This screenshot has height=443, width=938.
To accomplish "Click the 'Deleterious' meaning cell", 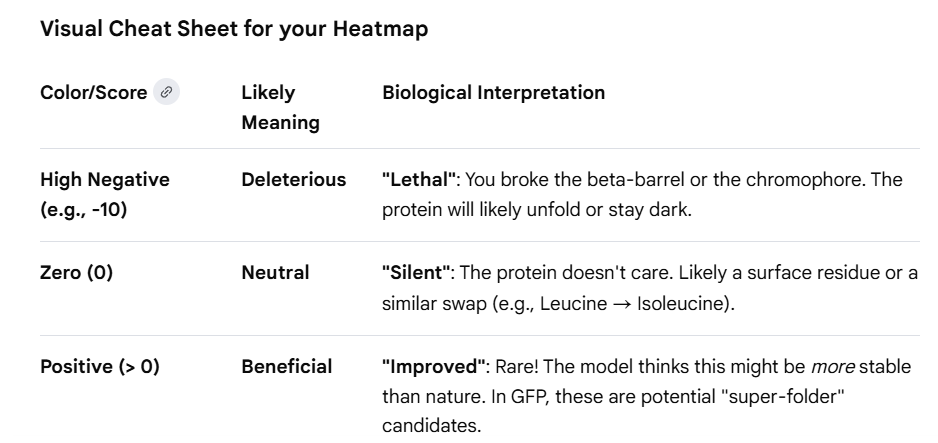I will pyautogui.click(x=294, y=179).
